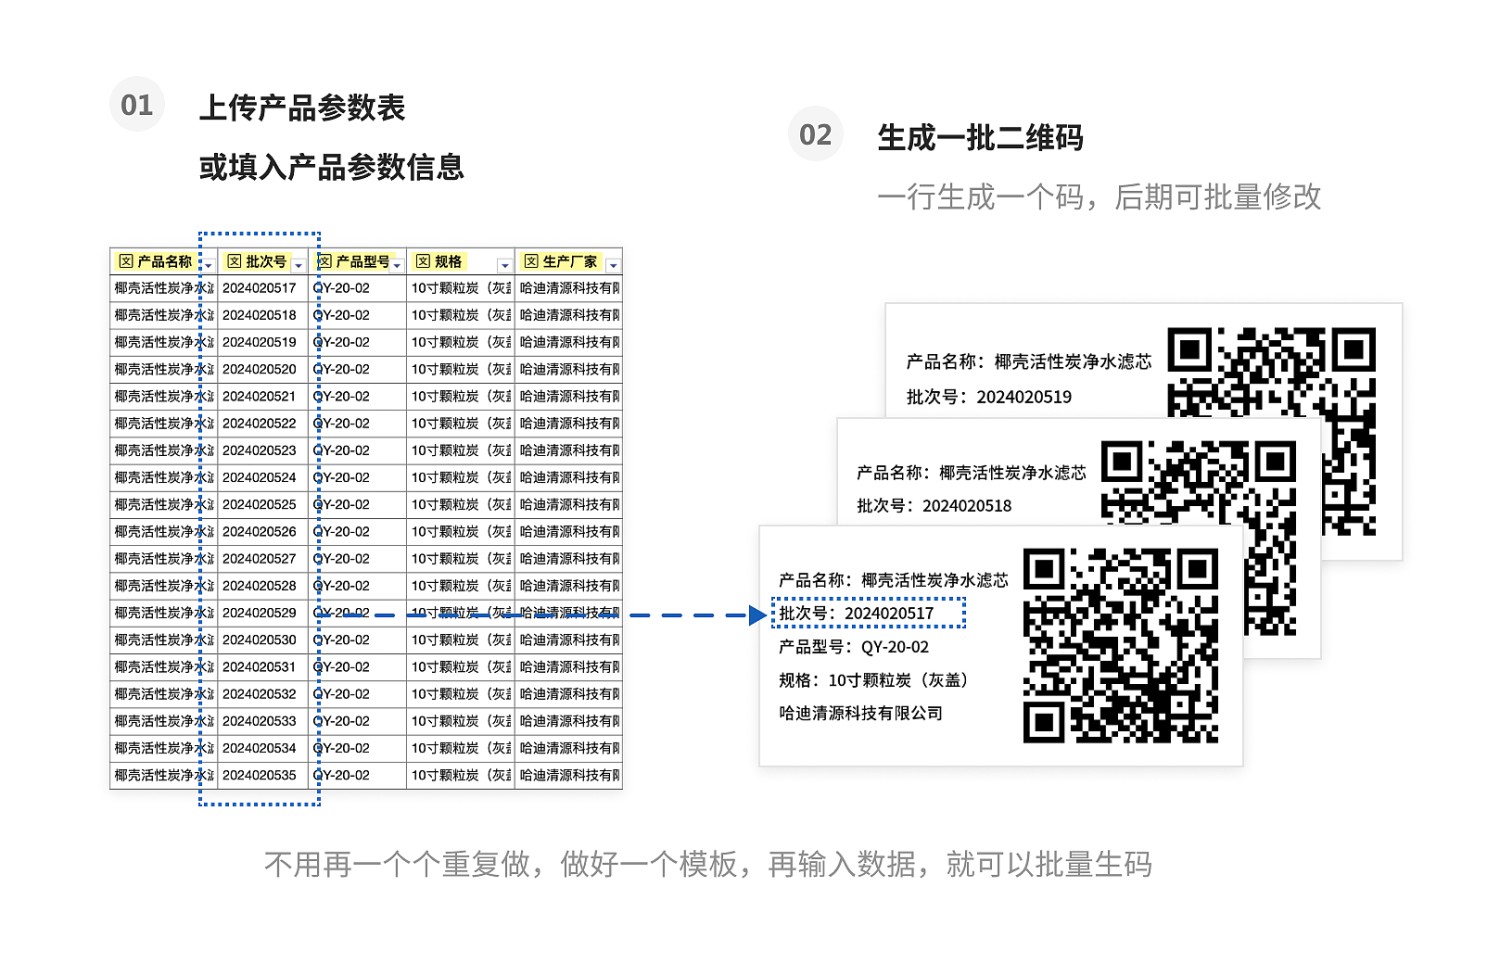Click the subtitle 一行生成一个码,后期可批量修改
1500x963 pixels.
1099,197
